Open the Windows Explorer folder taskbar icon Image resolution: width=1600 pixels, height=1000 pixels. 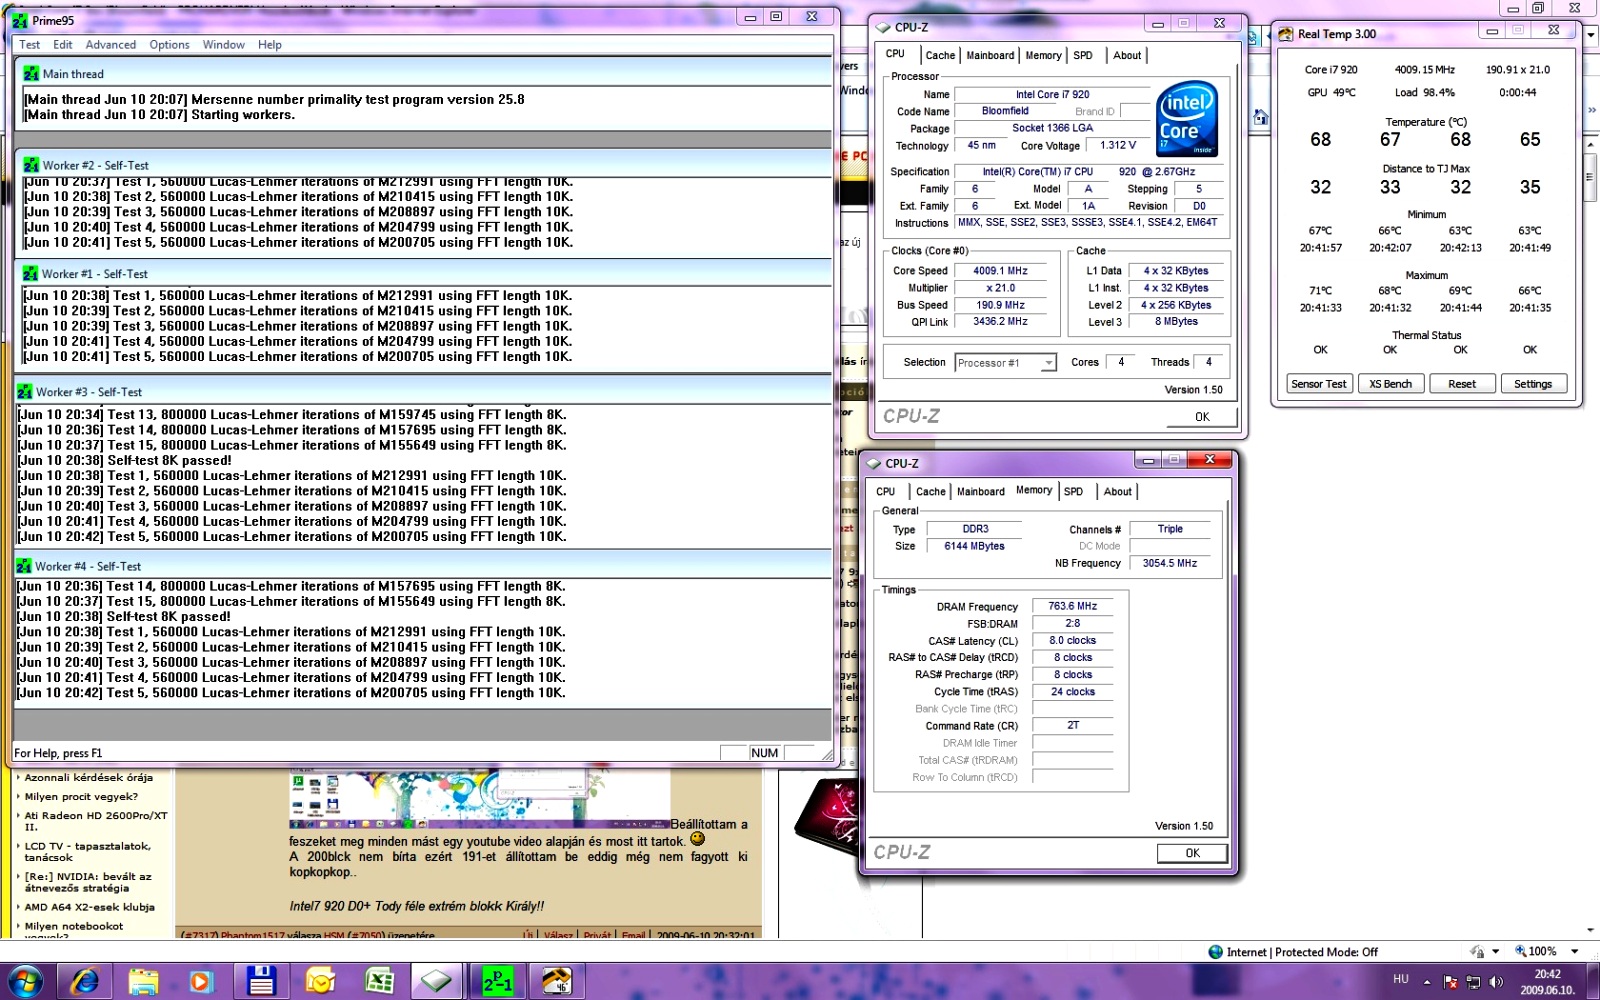pos(144,982)
